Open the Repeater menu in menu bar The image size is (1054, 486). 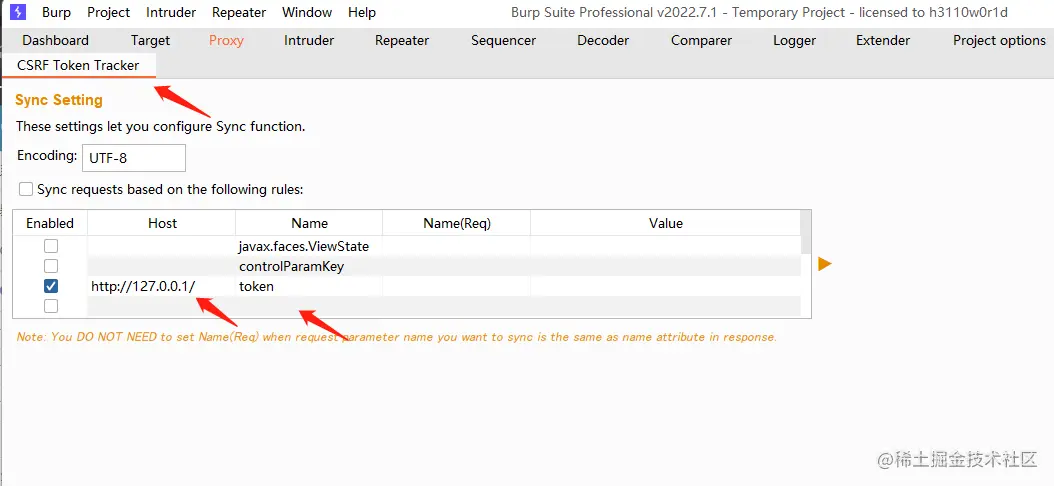pos(239,12)
